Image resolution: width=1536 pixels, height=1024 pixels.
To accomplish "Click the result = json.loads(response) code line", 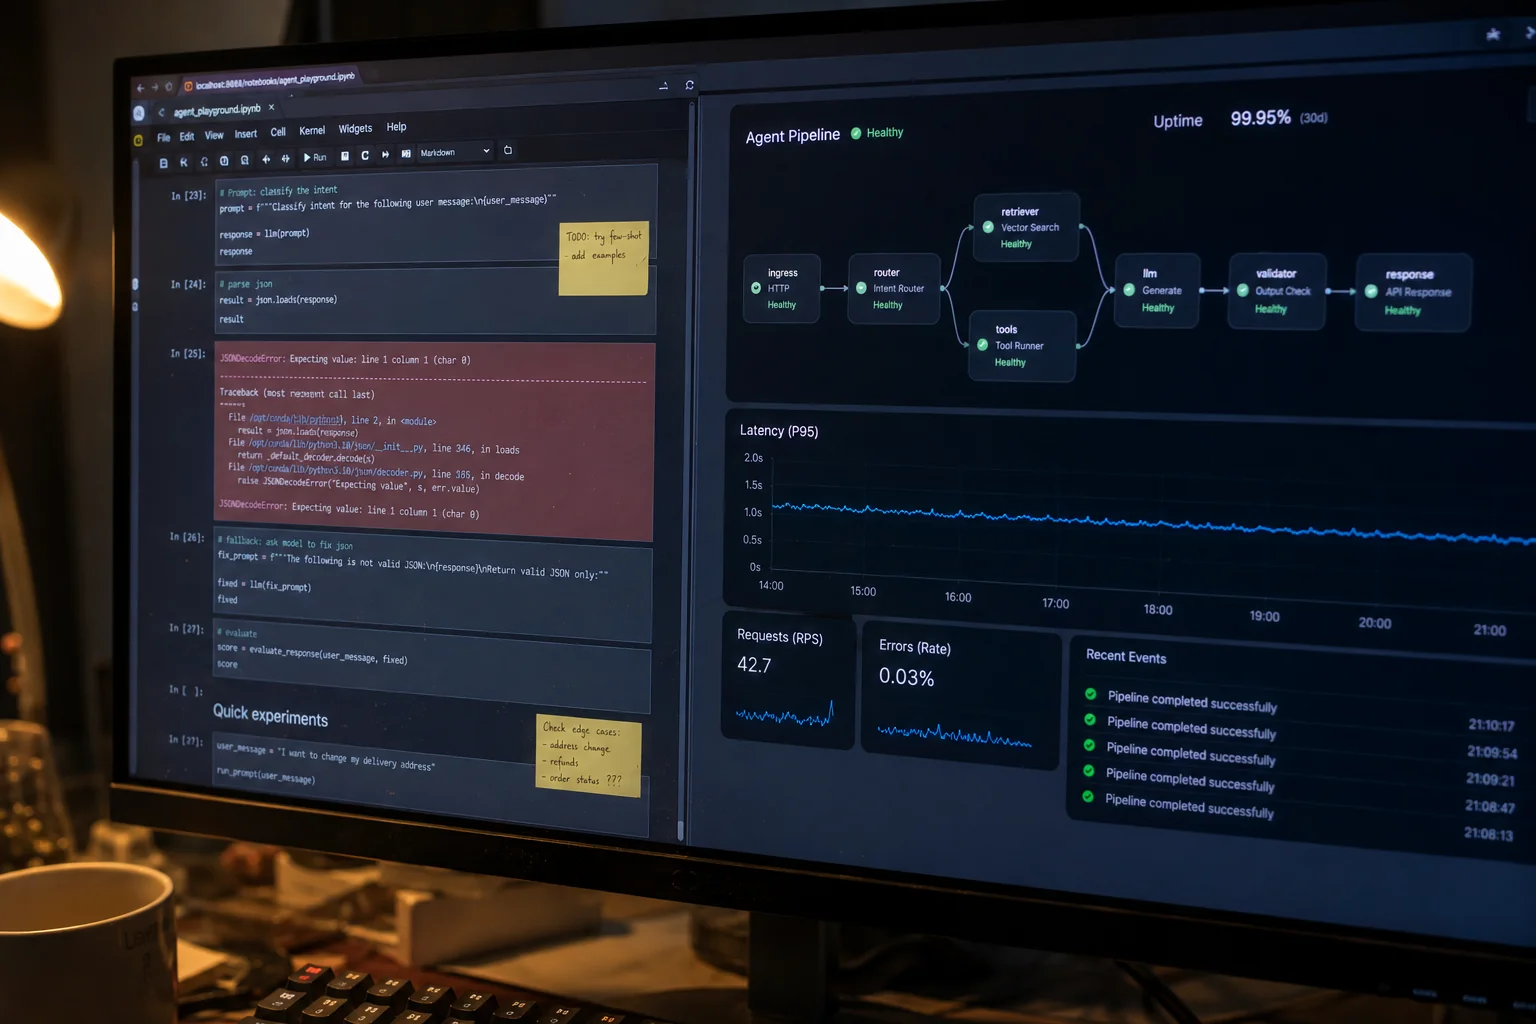I will point(278,300).
